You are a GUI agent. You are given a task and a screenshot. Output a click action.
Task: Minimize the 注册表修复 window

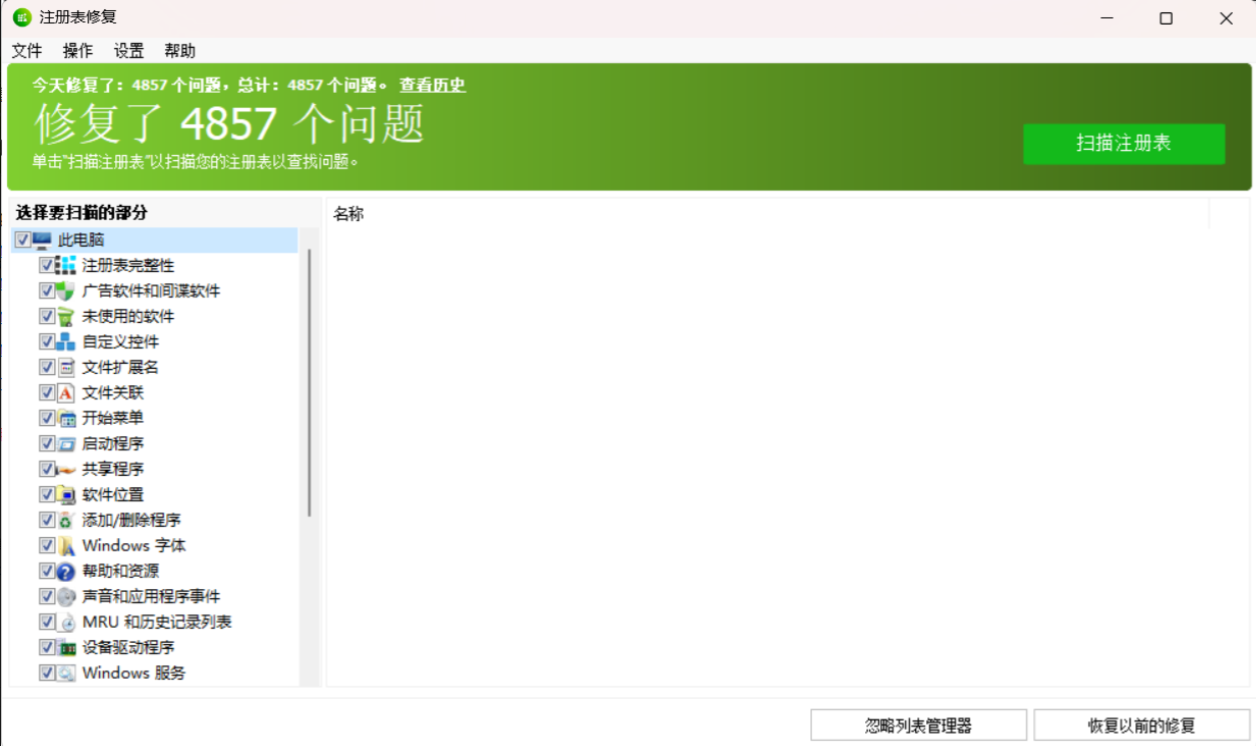coord(1107,18)
